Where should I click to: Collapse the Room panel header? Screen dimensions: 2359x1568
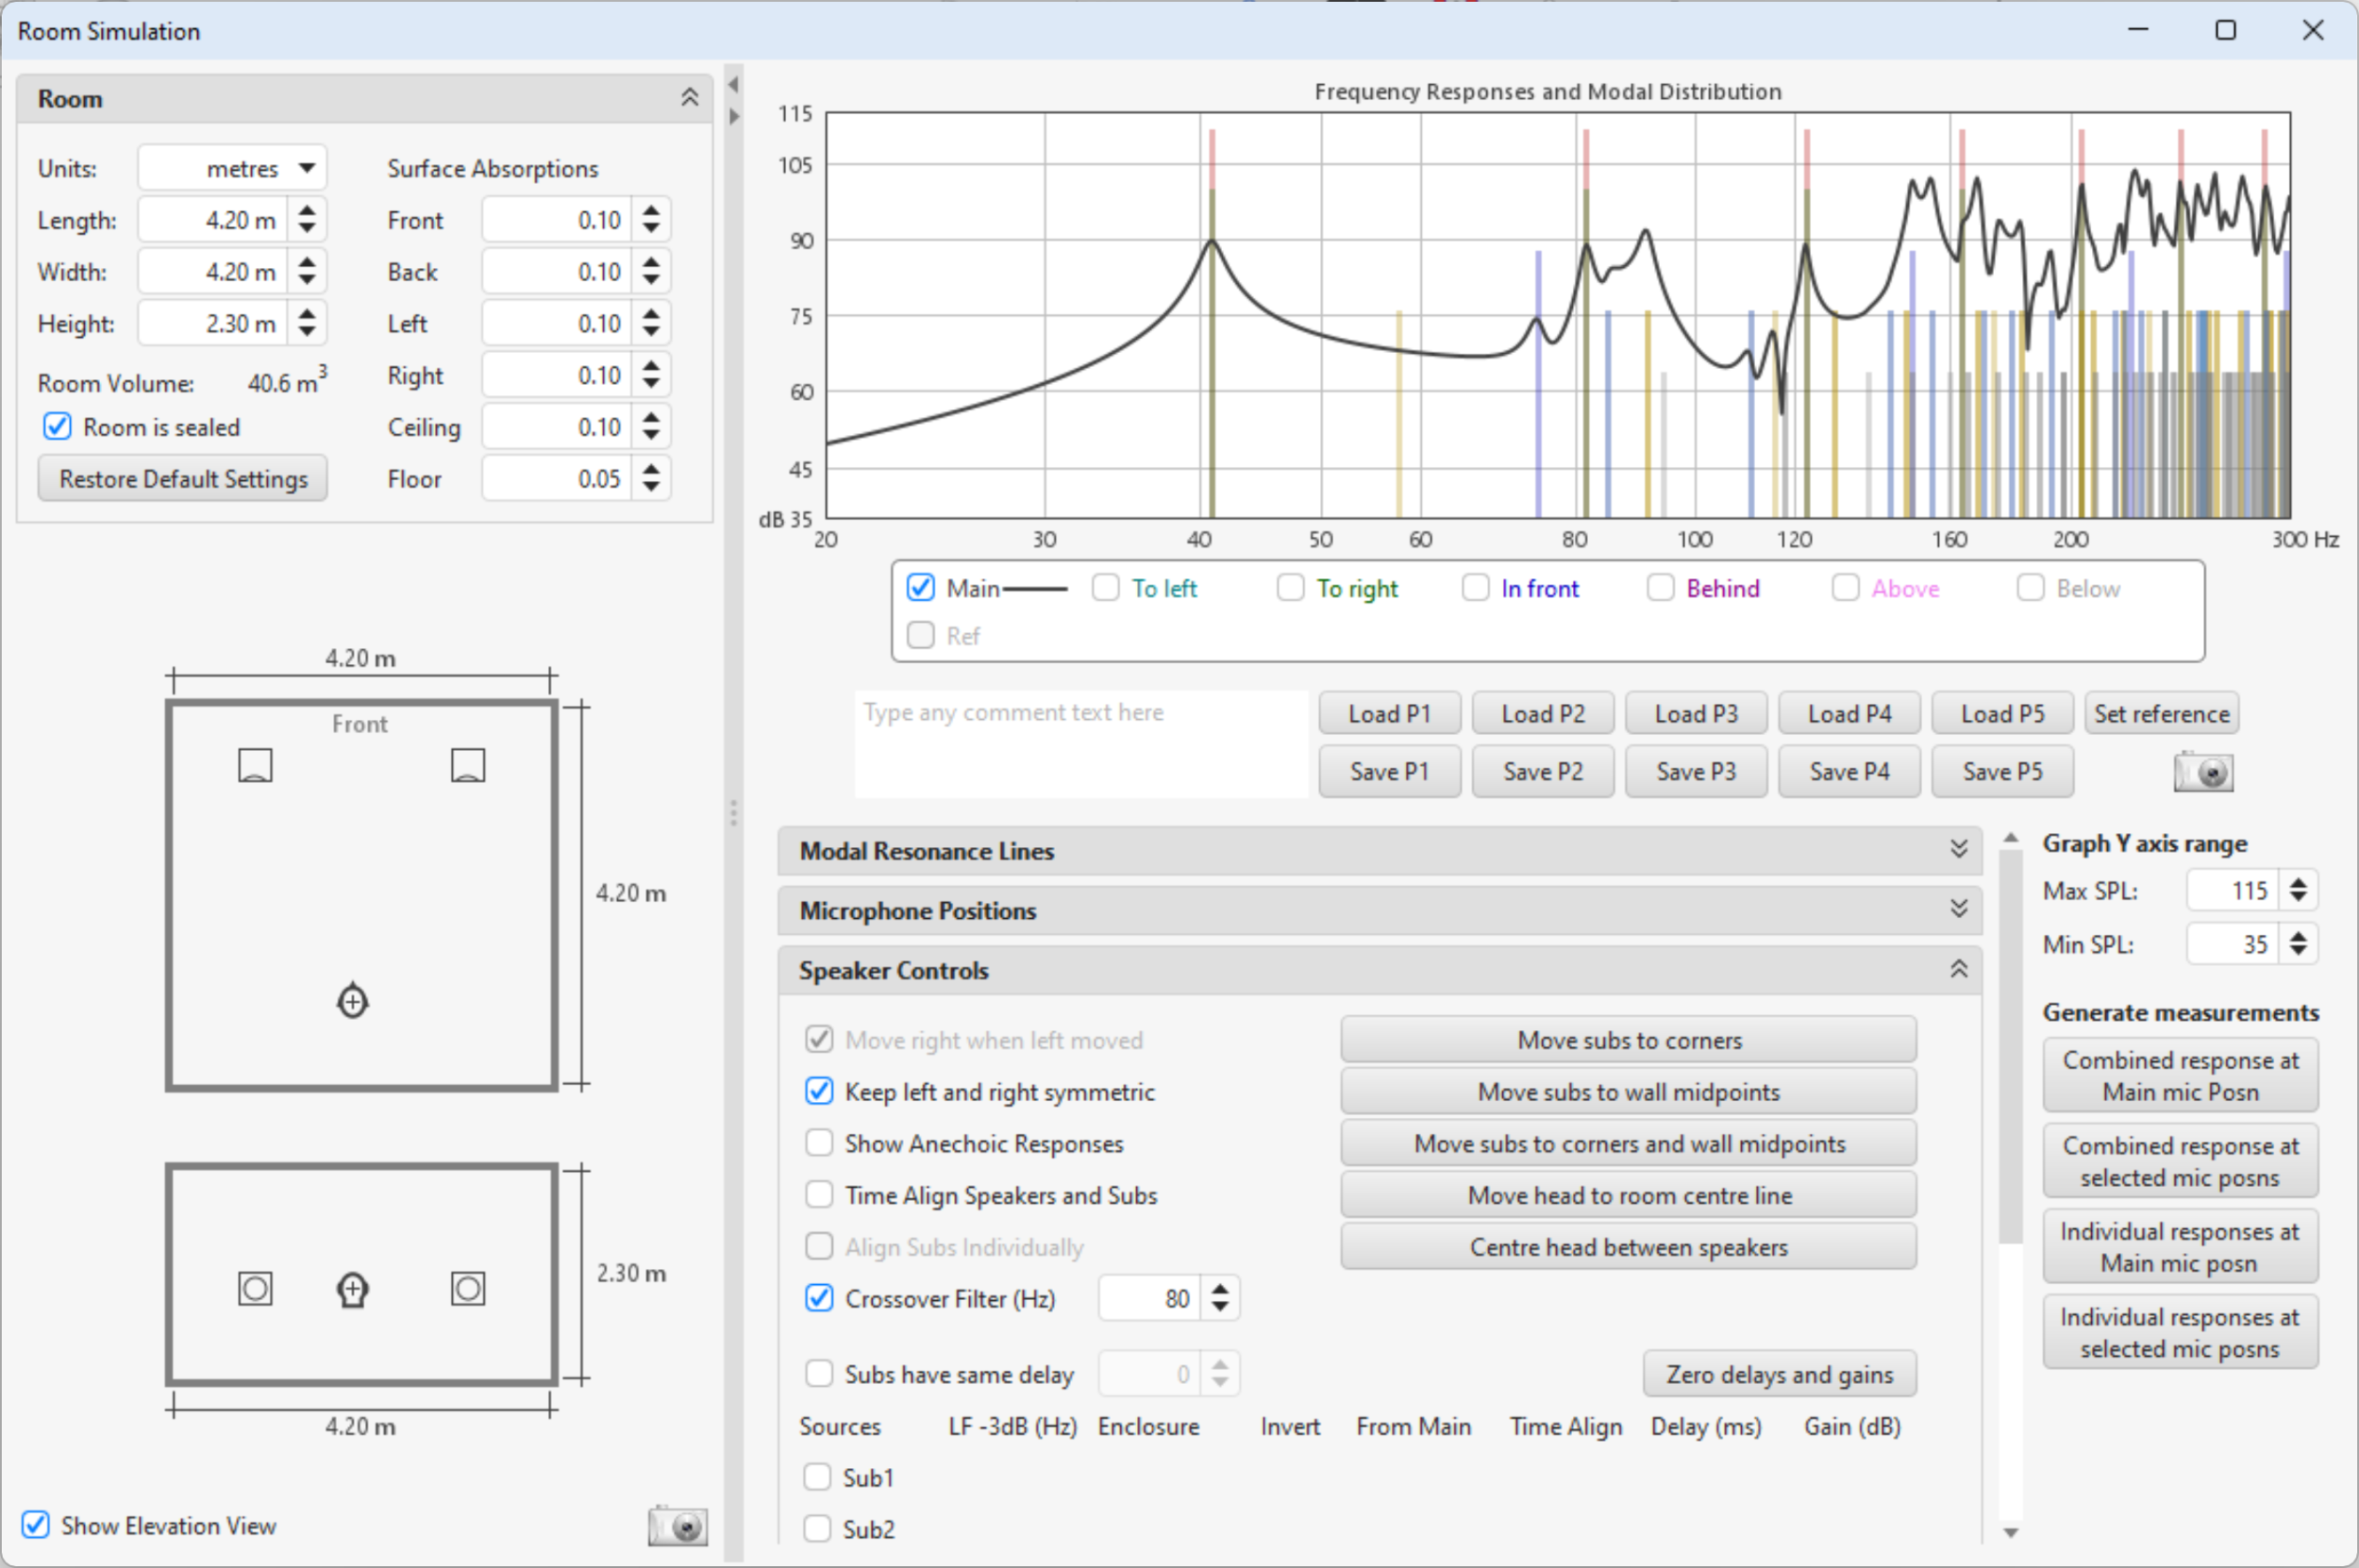689,98
